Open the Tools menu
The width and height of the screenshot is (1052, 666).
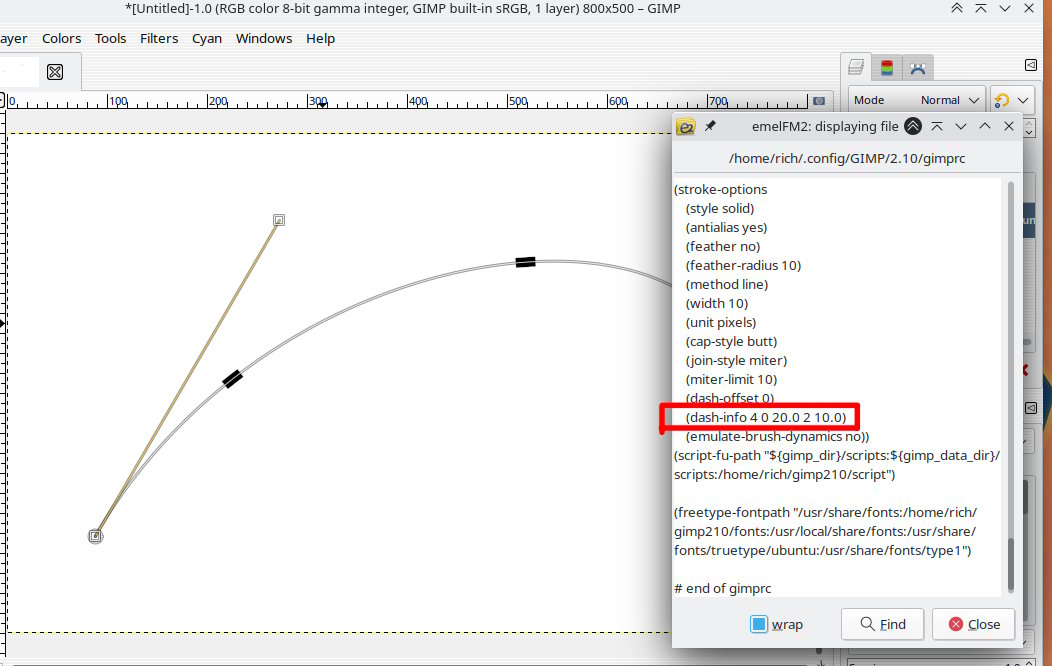pyautogui.click(x=110, y=38)
